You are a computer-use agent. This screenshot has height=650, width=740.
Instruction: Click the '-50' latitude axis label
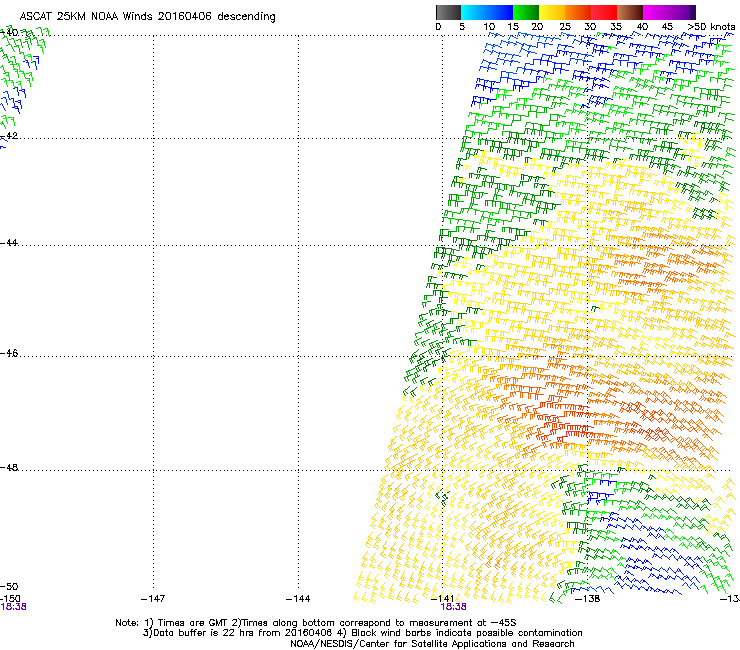9,587
